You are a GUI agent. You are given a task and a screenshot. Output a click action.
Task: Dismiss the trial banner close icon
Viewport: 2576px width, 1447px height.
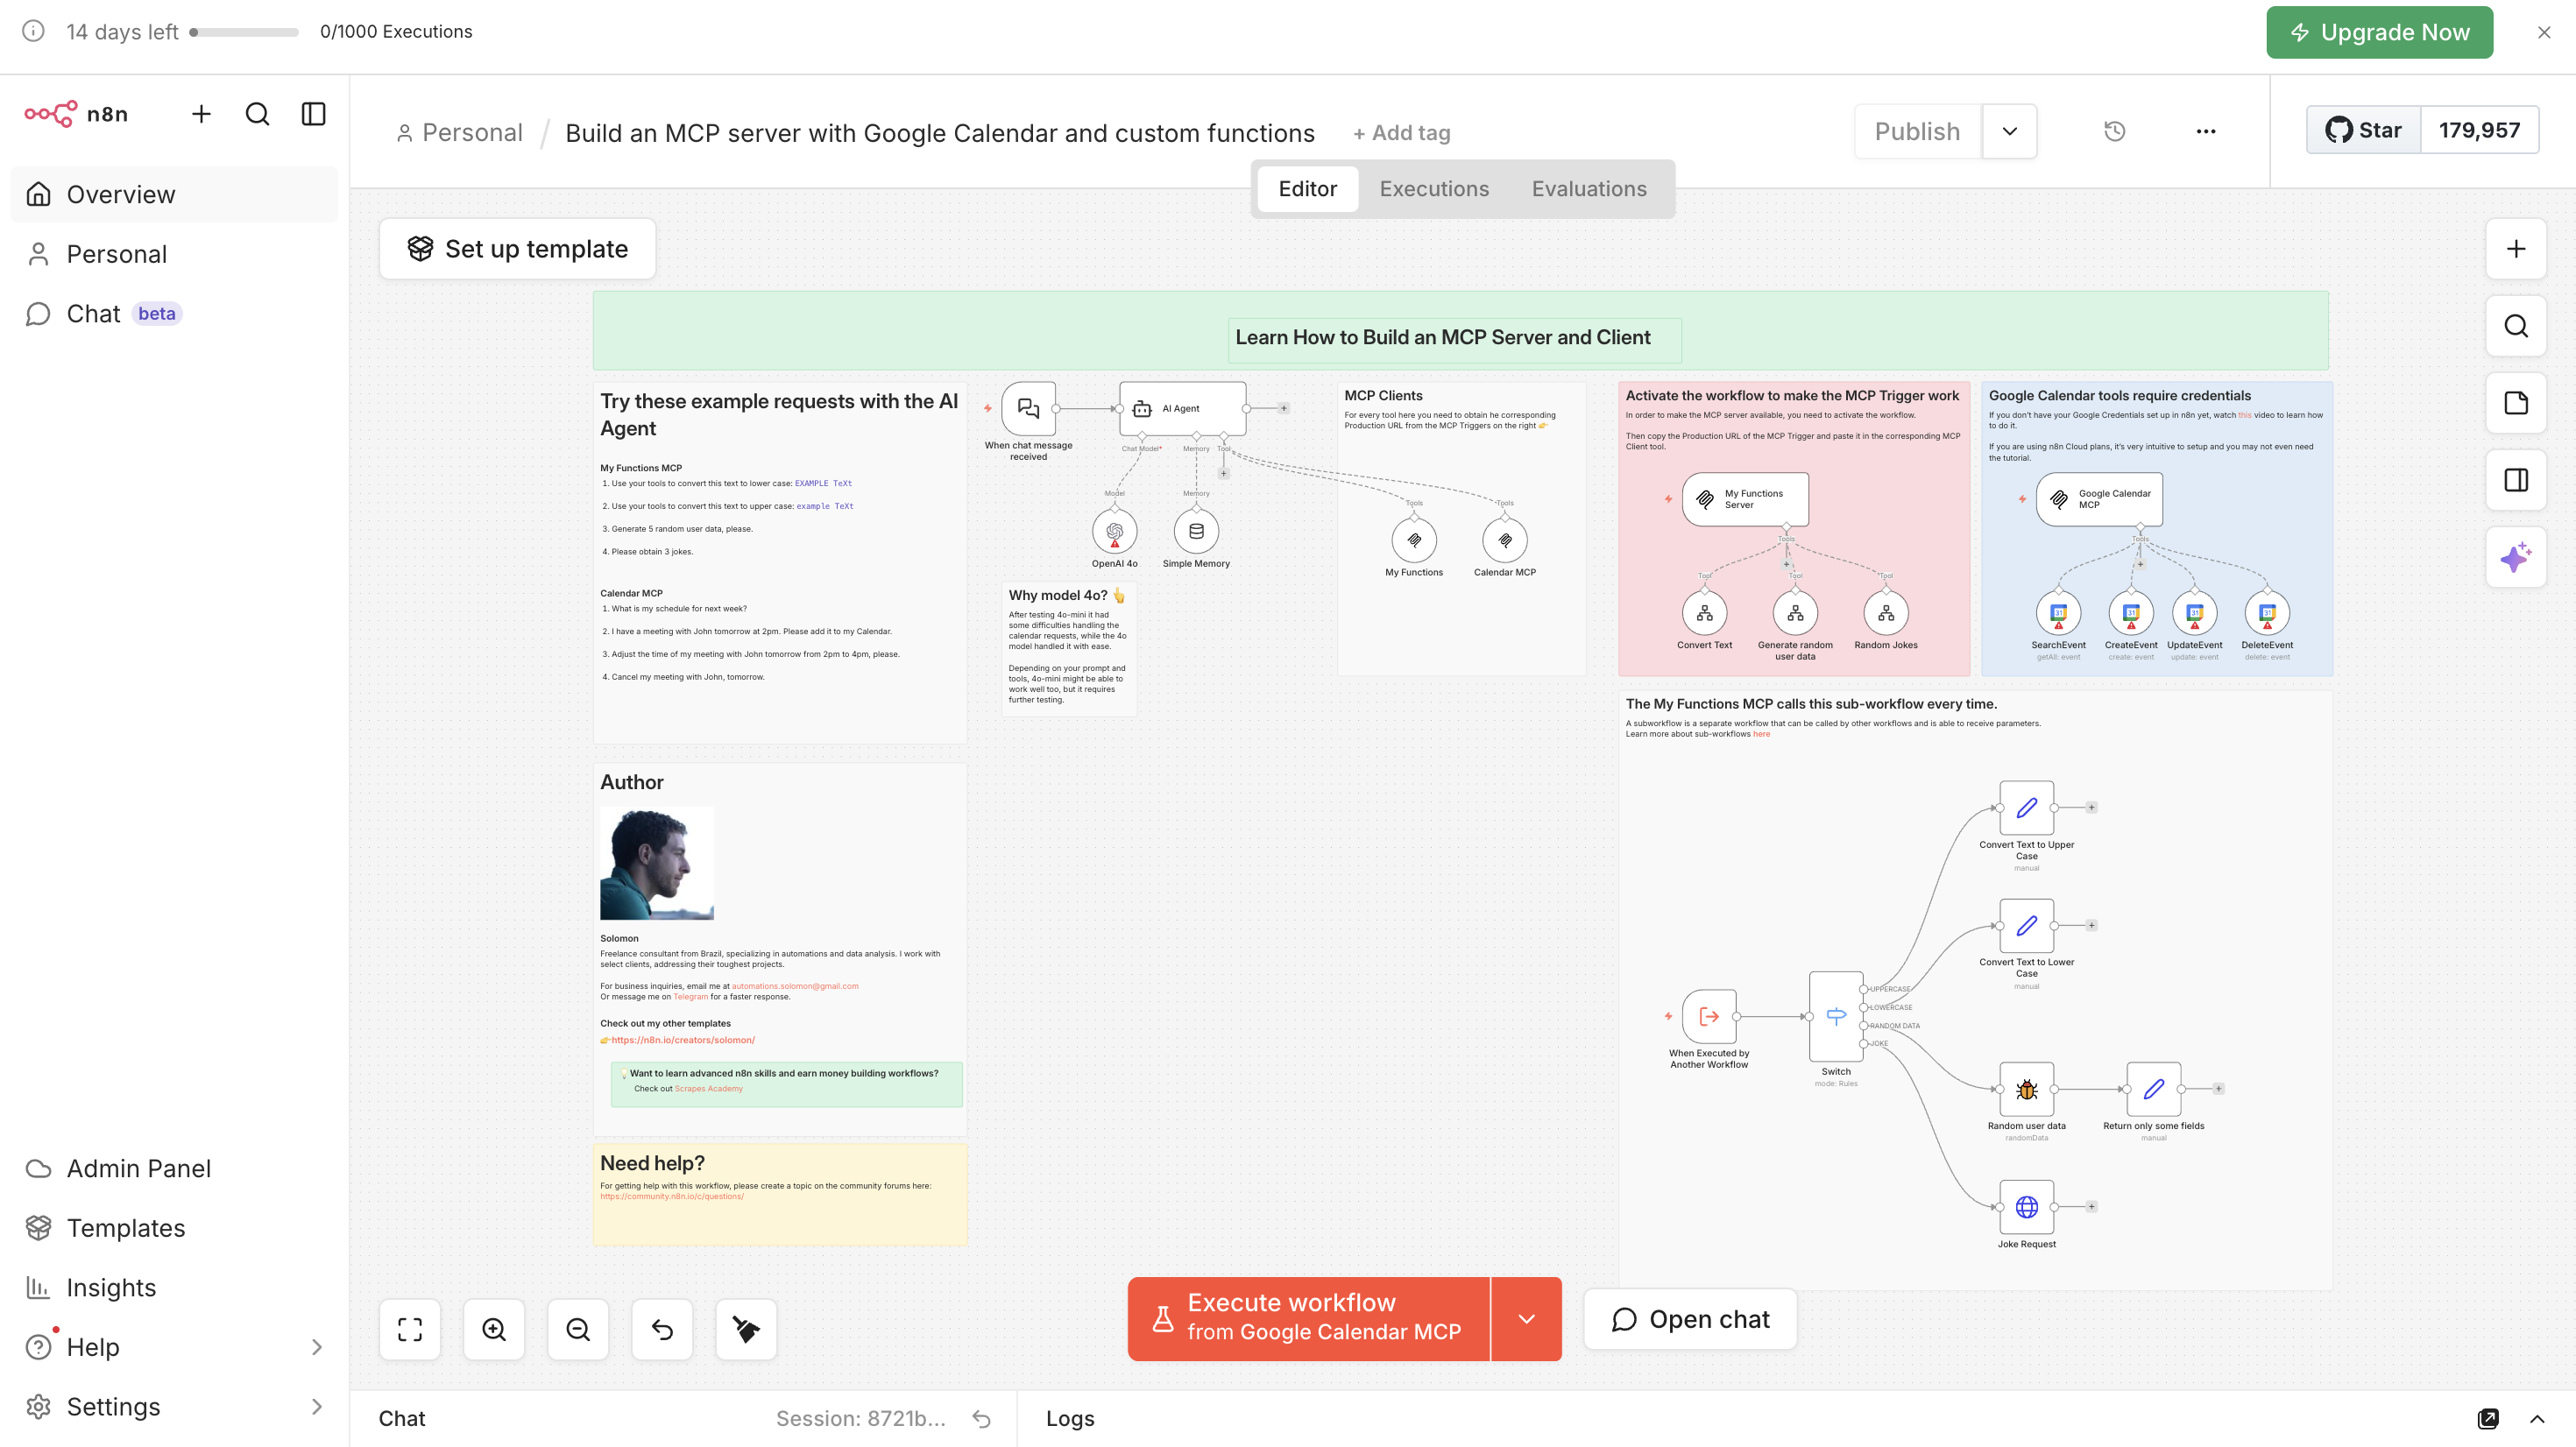point(2544,32)
